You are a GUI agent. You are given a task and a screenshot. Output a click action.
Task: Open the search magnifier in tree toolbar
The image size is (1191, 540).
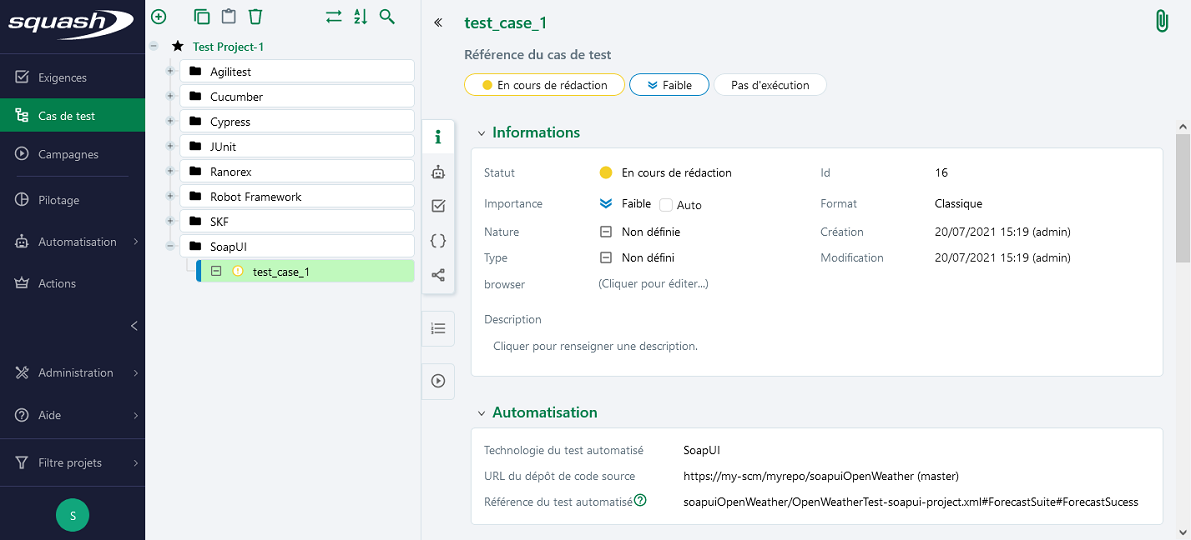(388, 16)
